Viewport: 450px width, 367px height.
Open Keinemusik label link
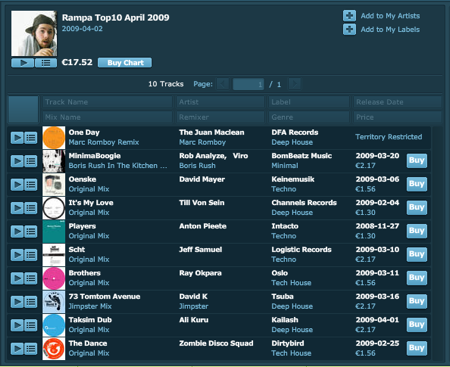tap(293, 179)
